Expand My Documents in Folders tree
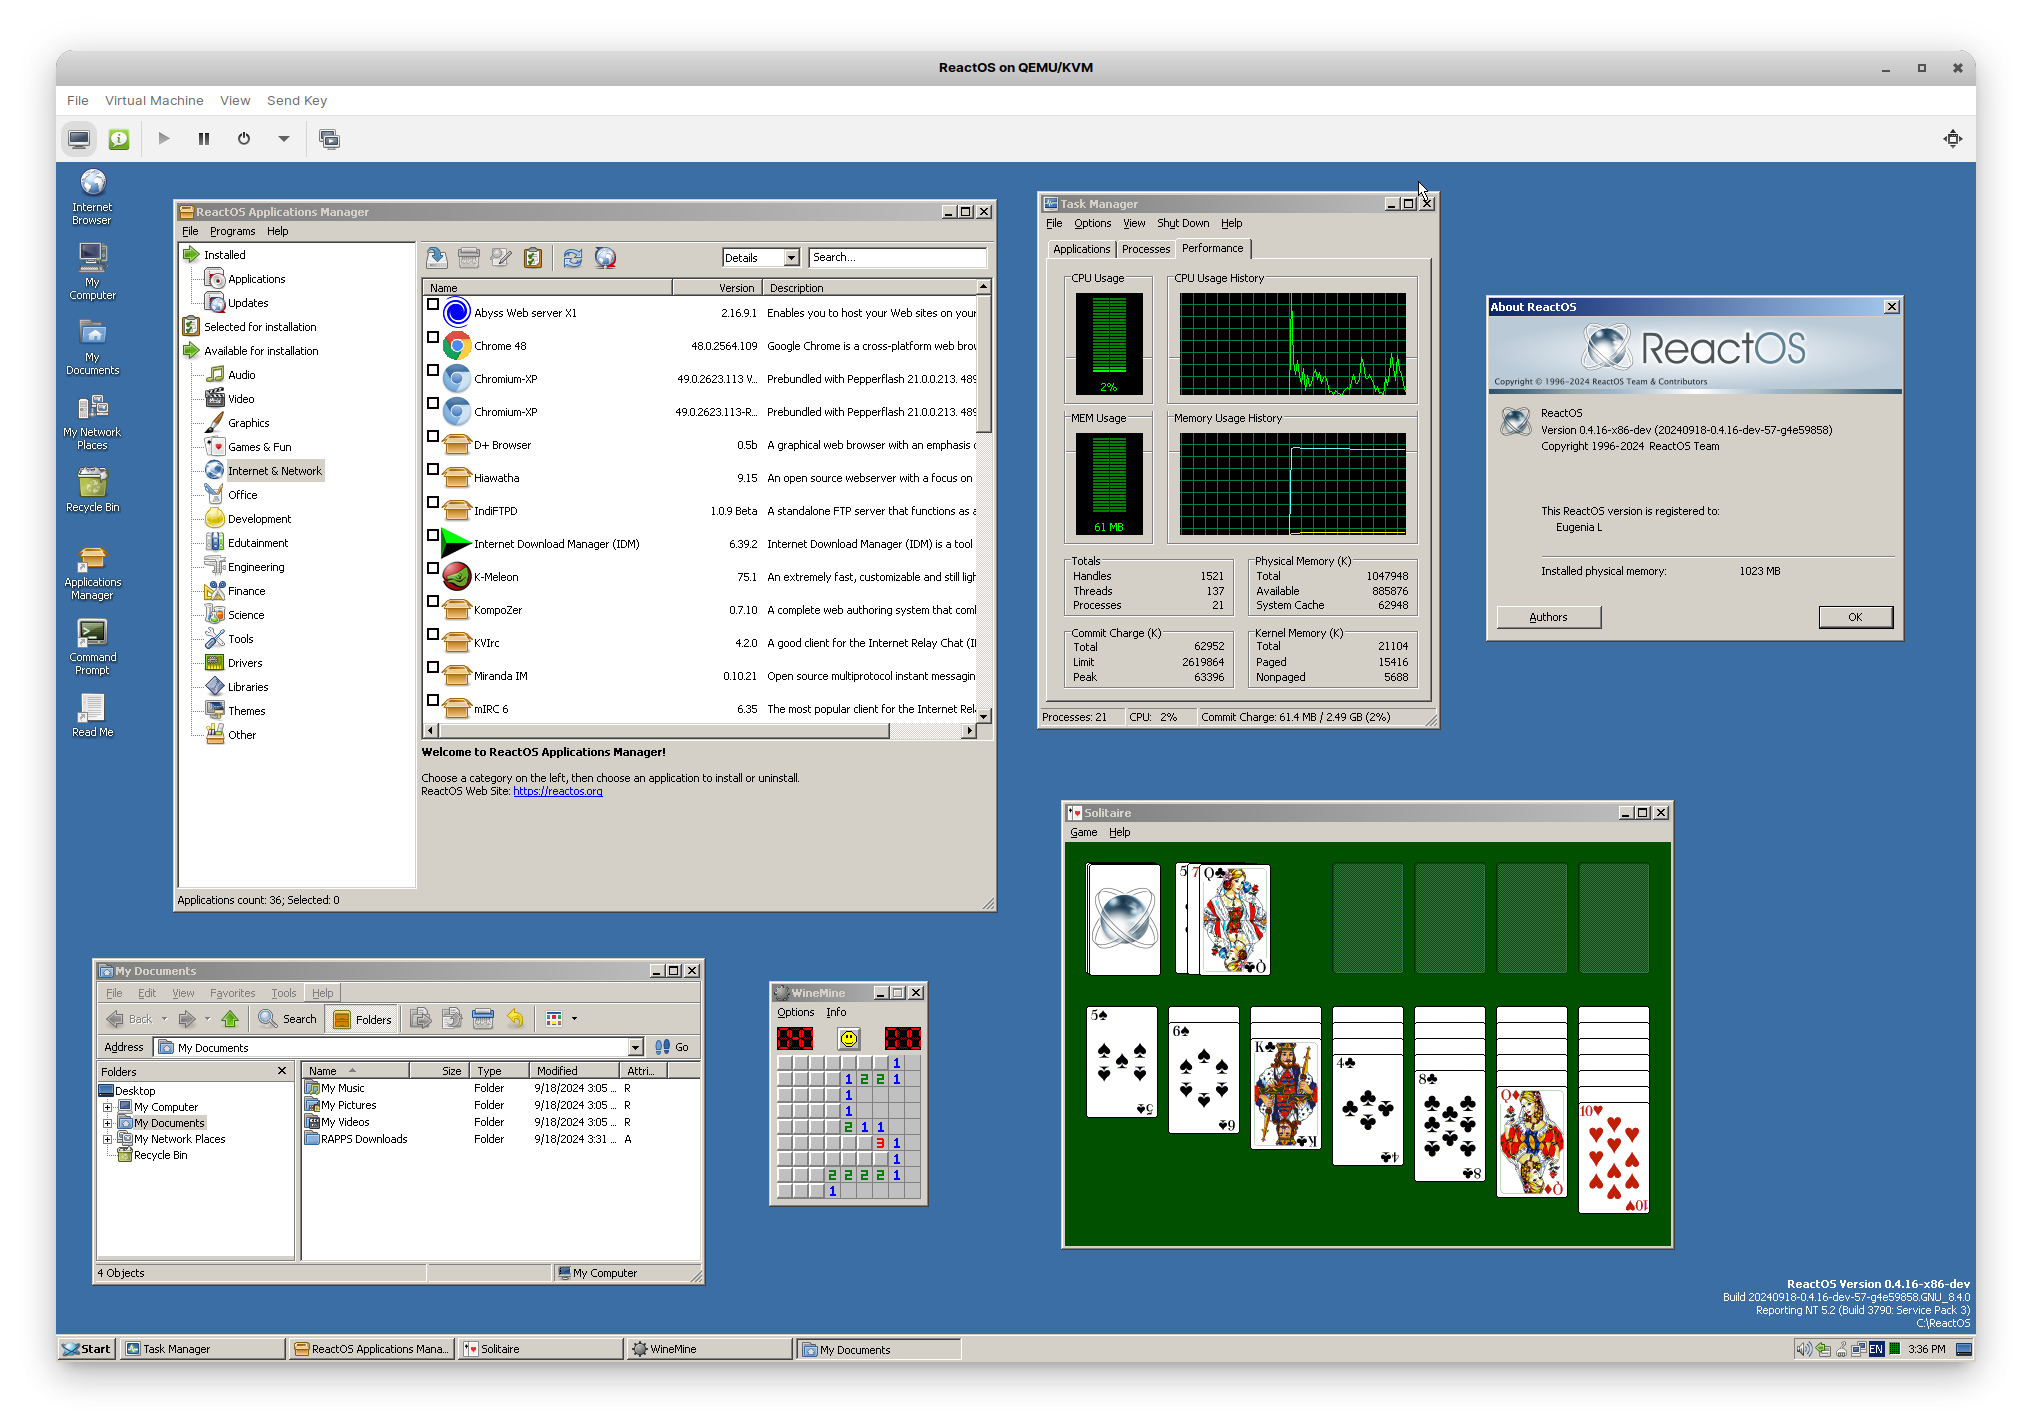Screen dimensions: 2032x1425 107,1123
